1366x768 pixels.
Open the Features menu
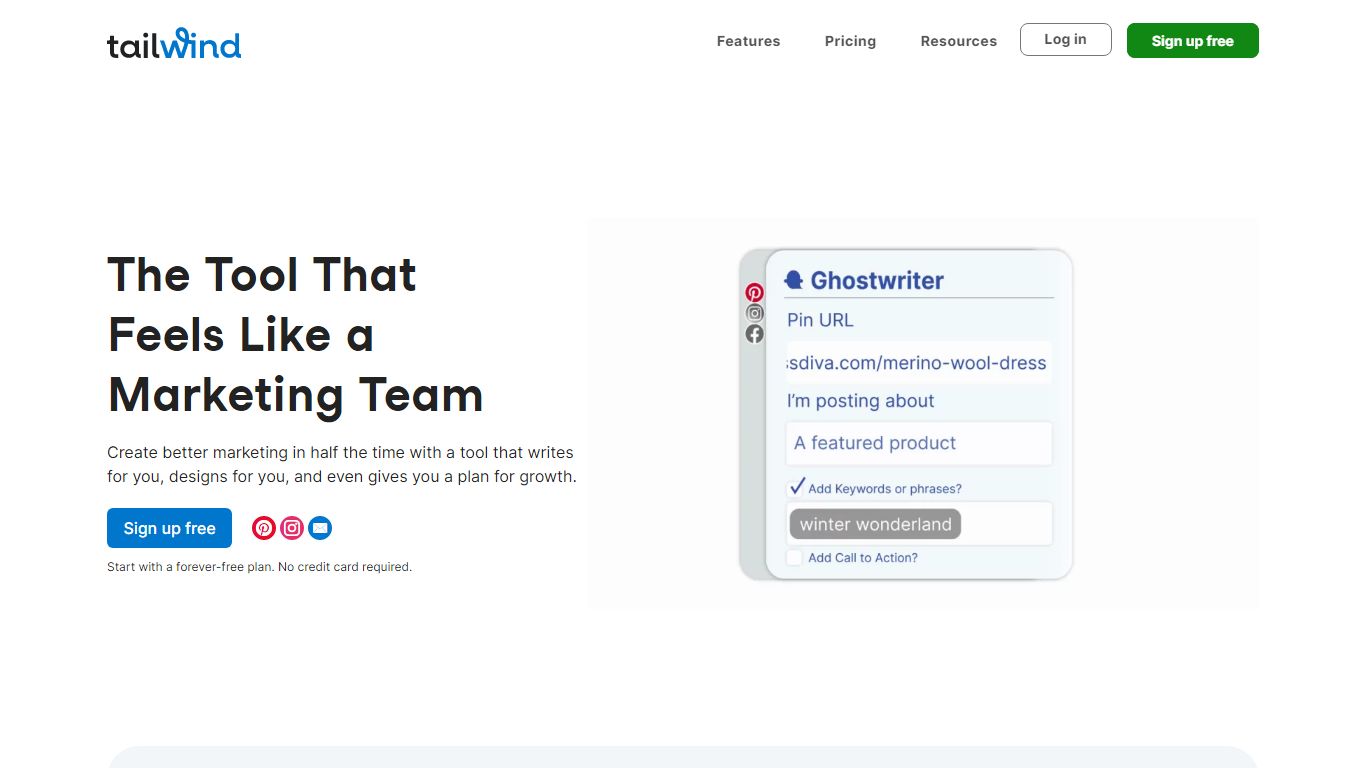(x=748, y=41)
